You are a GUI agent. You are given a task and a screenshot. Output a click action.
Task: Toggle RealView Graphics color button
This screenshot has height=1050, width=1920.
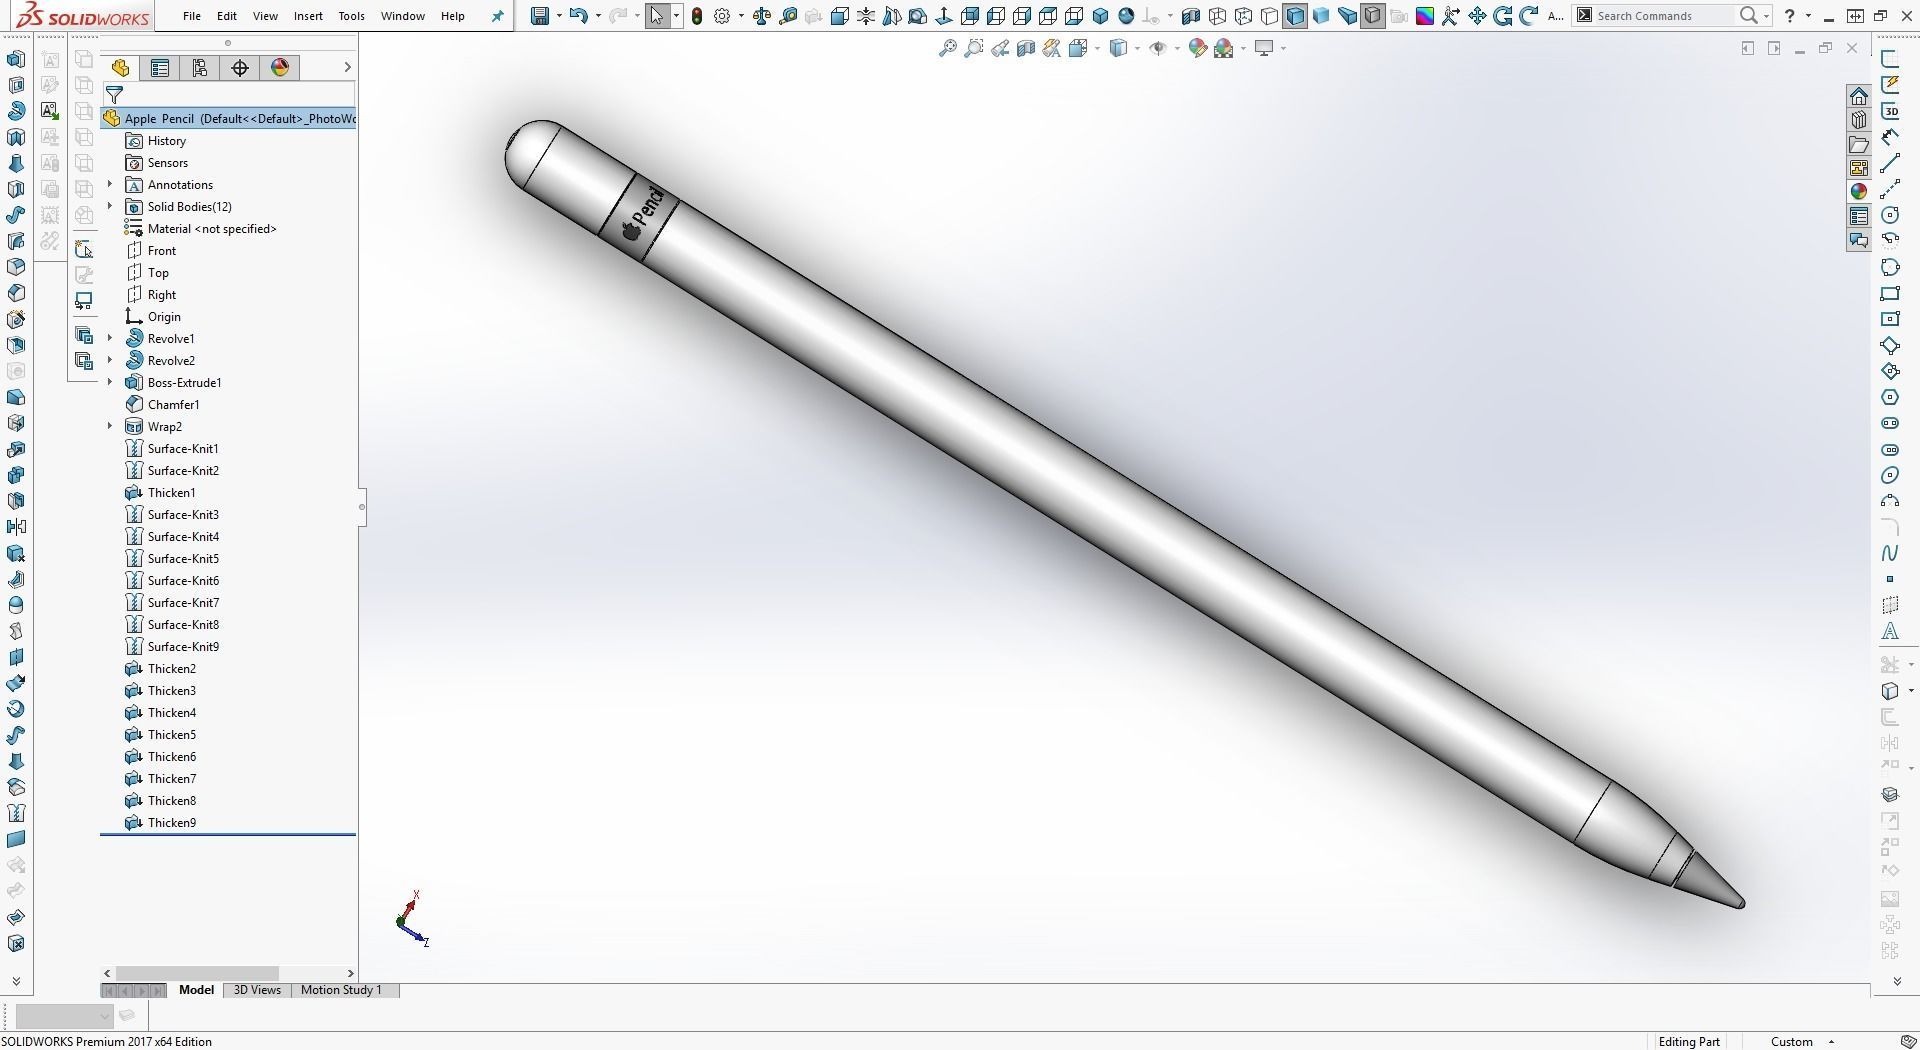(x=1425, y=16)
